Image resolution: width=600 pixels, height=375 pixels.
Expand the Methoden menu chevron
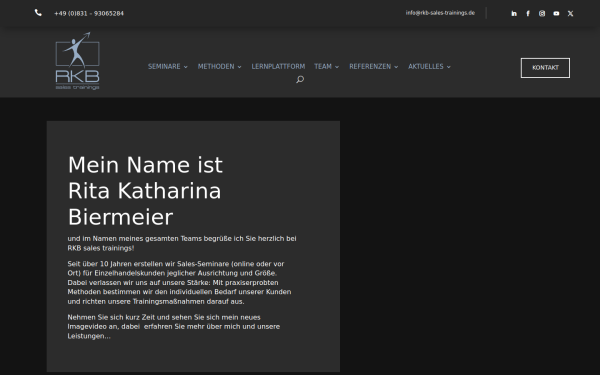(240, 67)
